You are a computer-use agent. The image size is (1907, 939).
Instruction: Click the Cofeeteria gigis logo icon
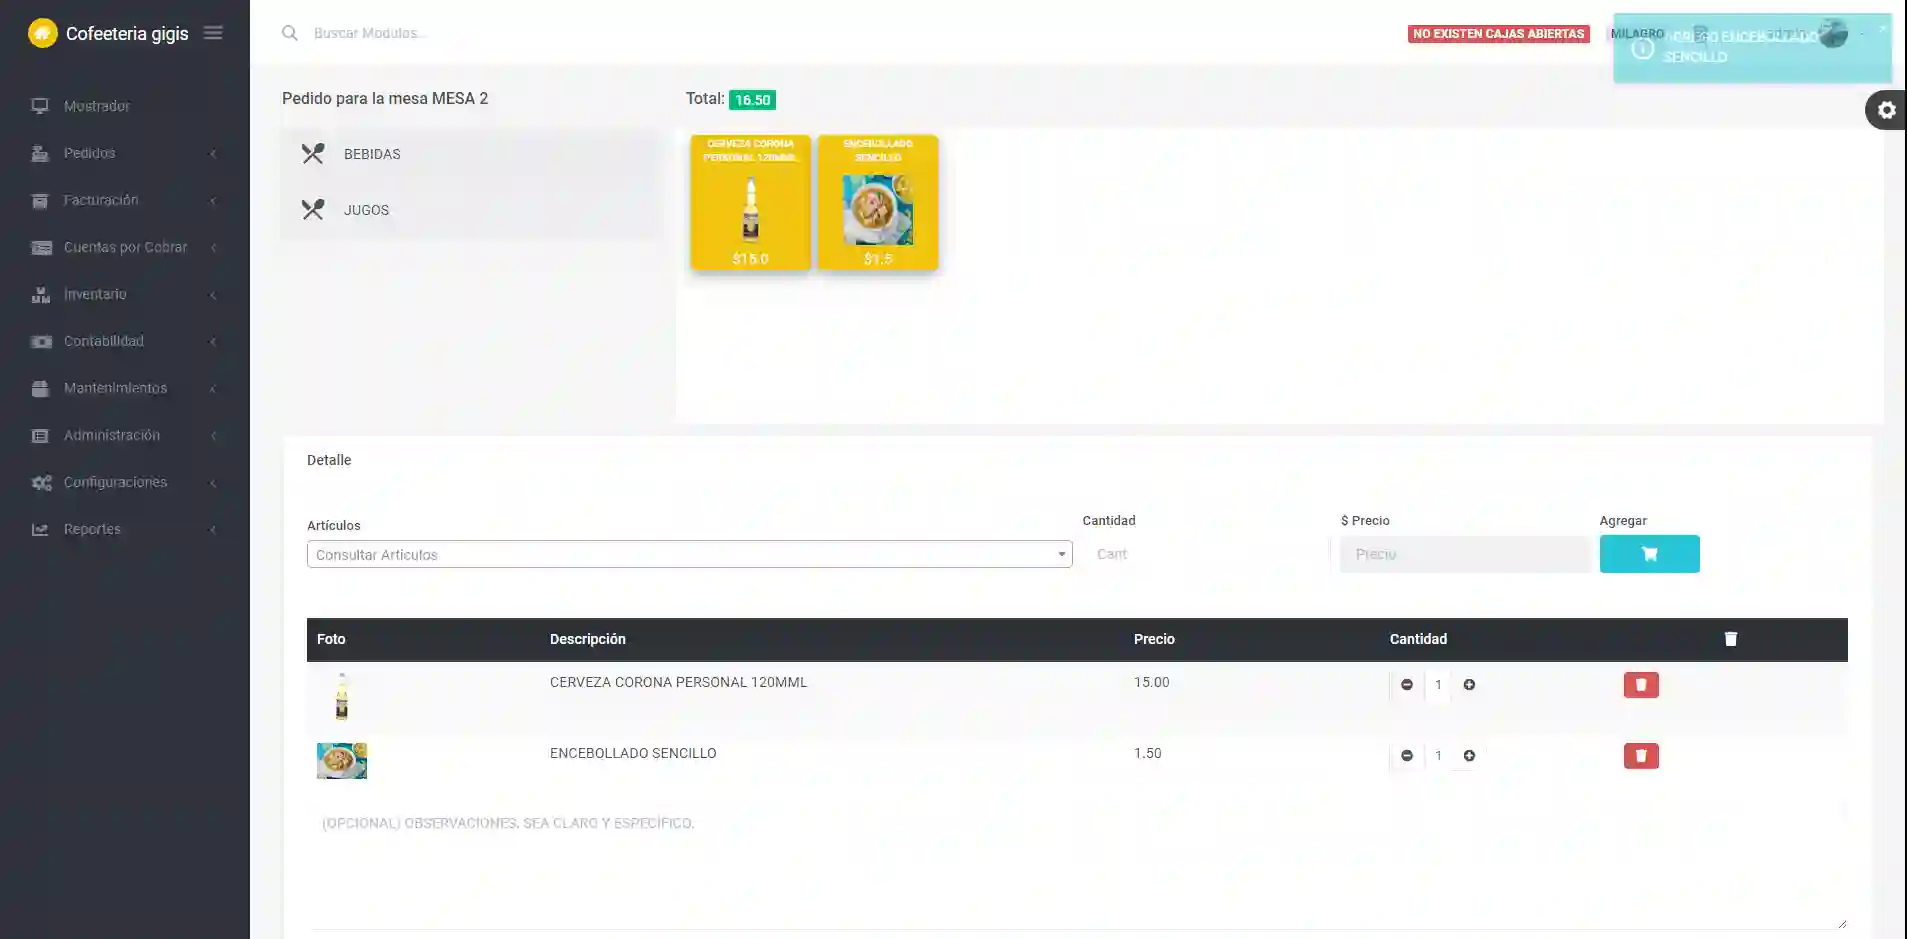tap(42, 33)
